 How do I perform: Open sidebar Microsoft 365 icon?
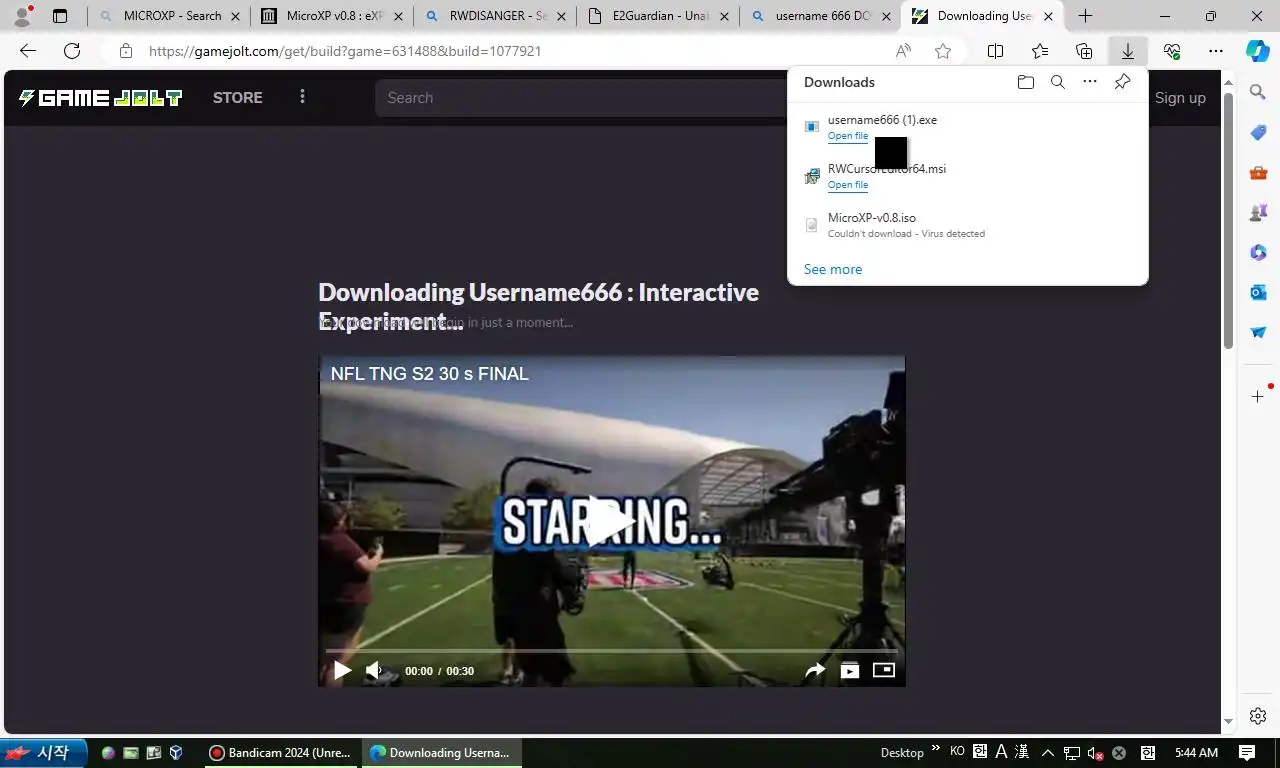[x=1258, y=253]
